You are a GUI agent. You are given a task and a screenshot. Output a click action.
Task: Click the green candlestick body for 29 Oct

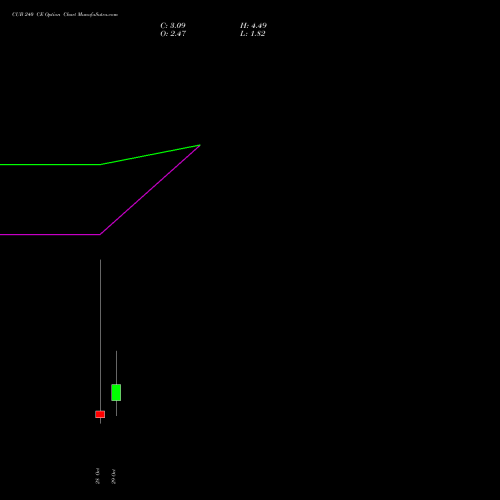point(116,392)
